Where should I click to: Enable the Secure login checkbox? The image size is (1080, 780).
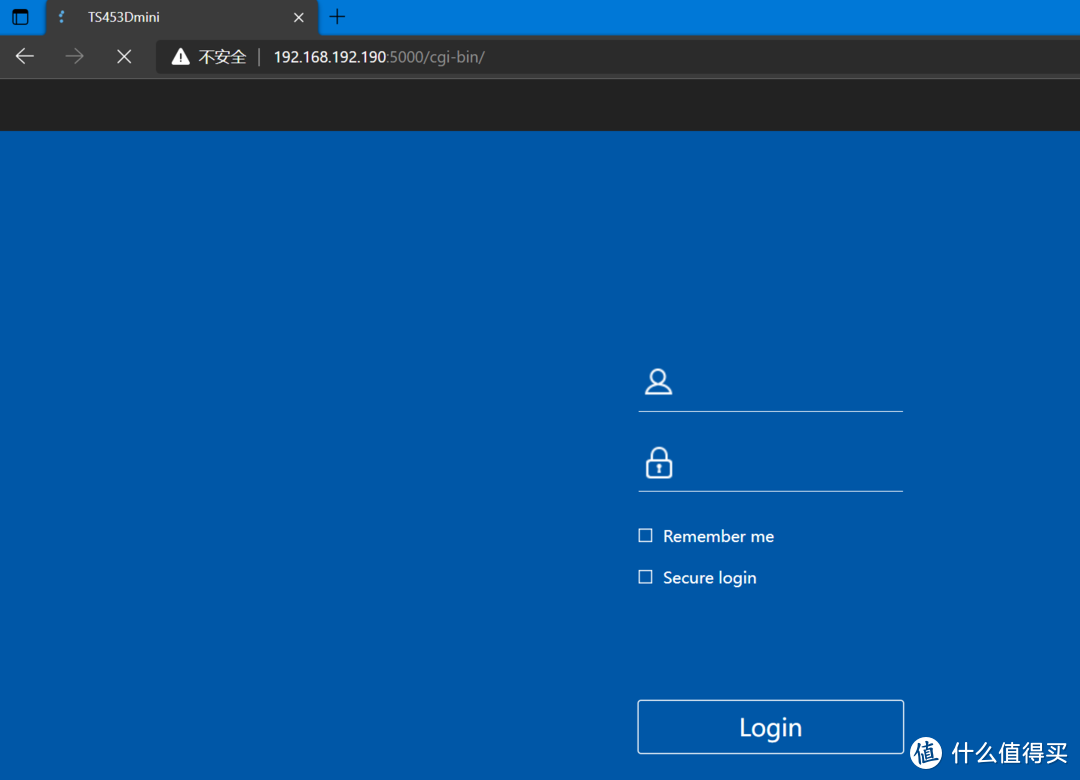point(645,577)
